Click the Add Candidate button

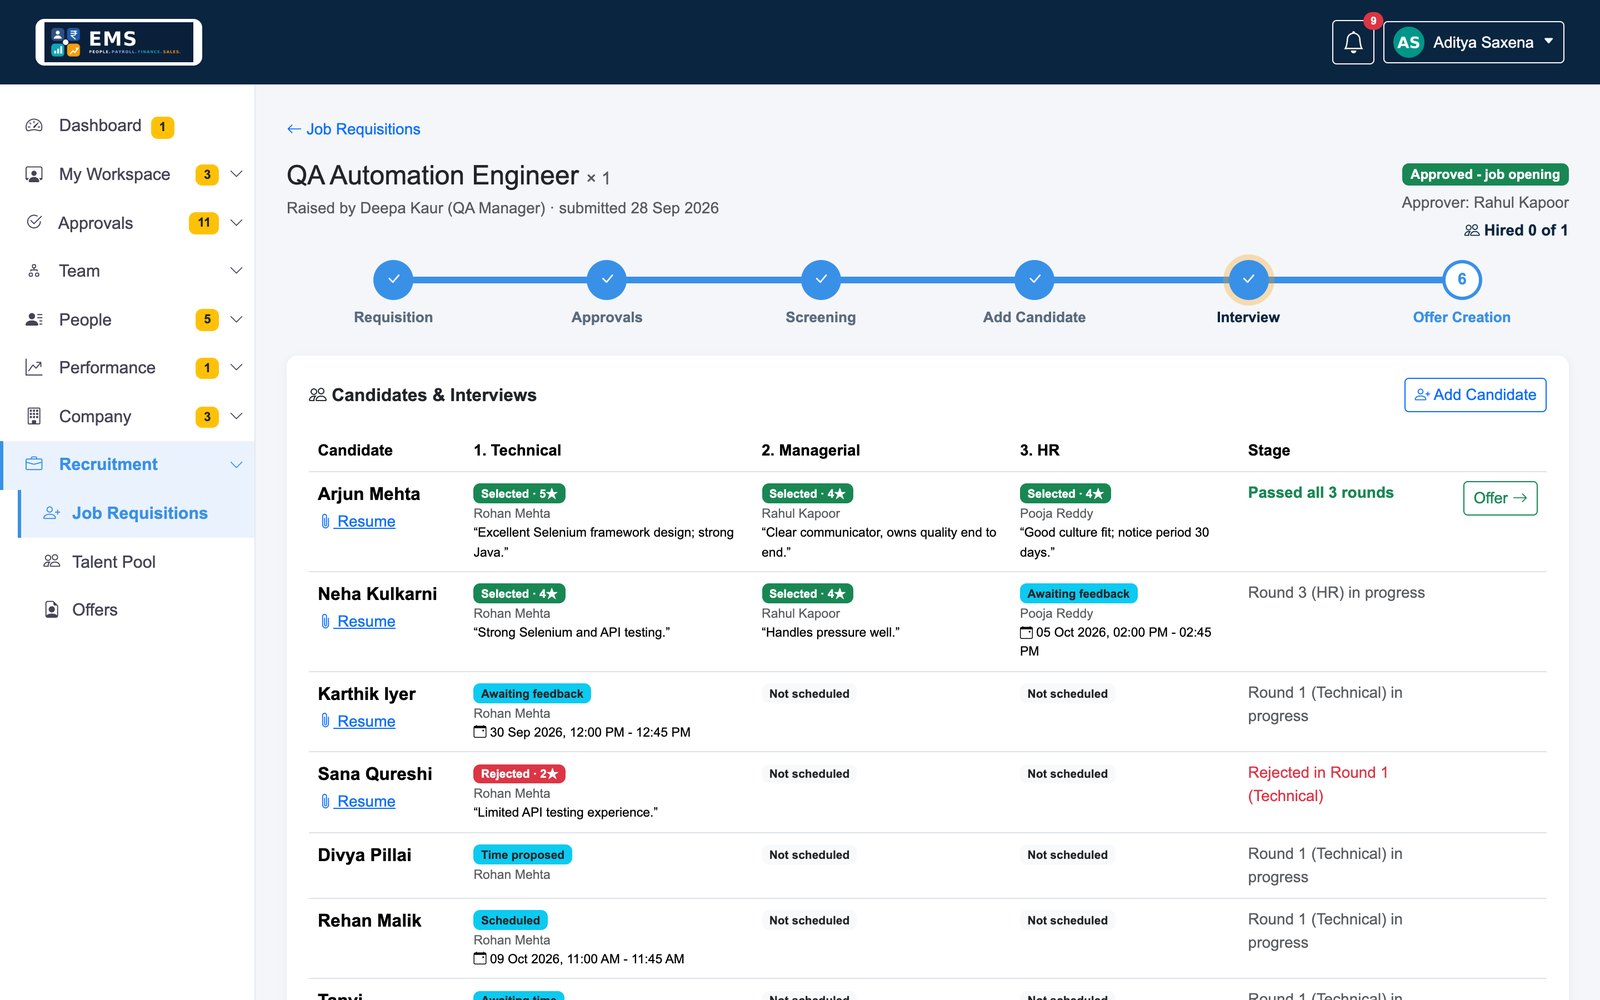tap(1475, 395)
